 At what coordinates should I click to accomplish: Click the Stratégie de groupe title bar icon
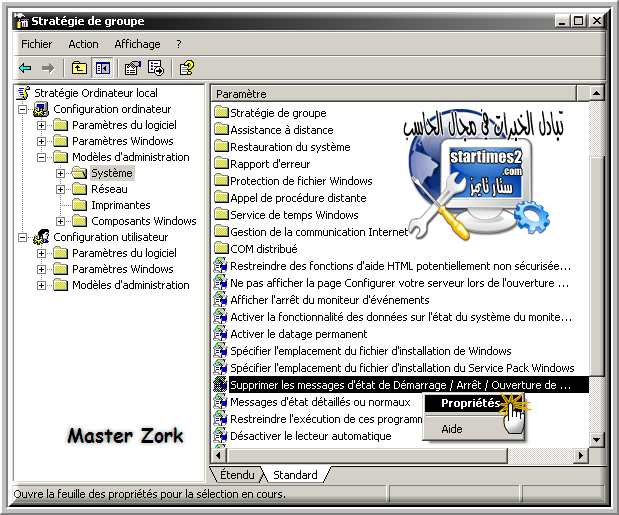21,21
